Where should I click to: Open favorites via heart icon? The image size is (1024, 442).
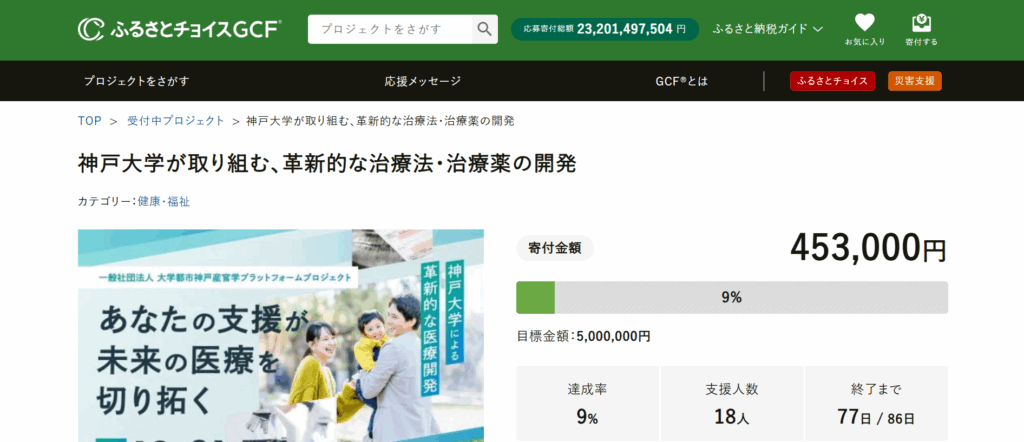(x=864, y=29)
